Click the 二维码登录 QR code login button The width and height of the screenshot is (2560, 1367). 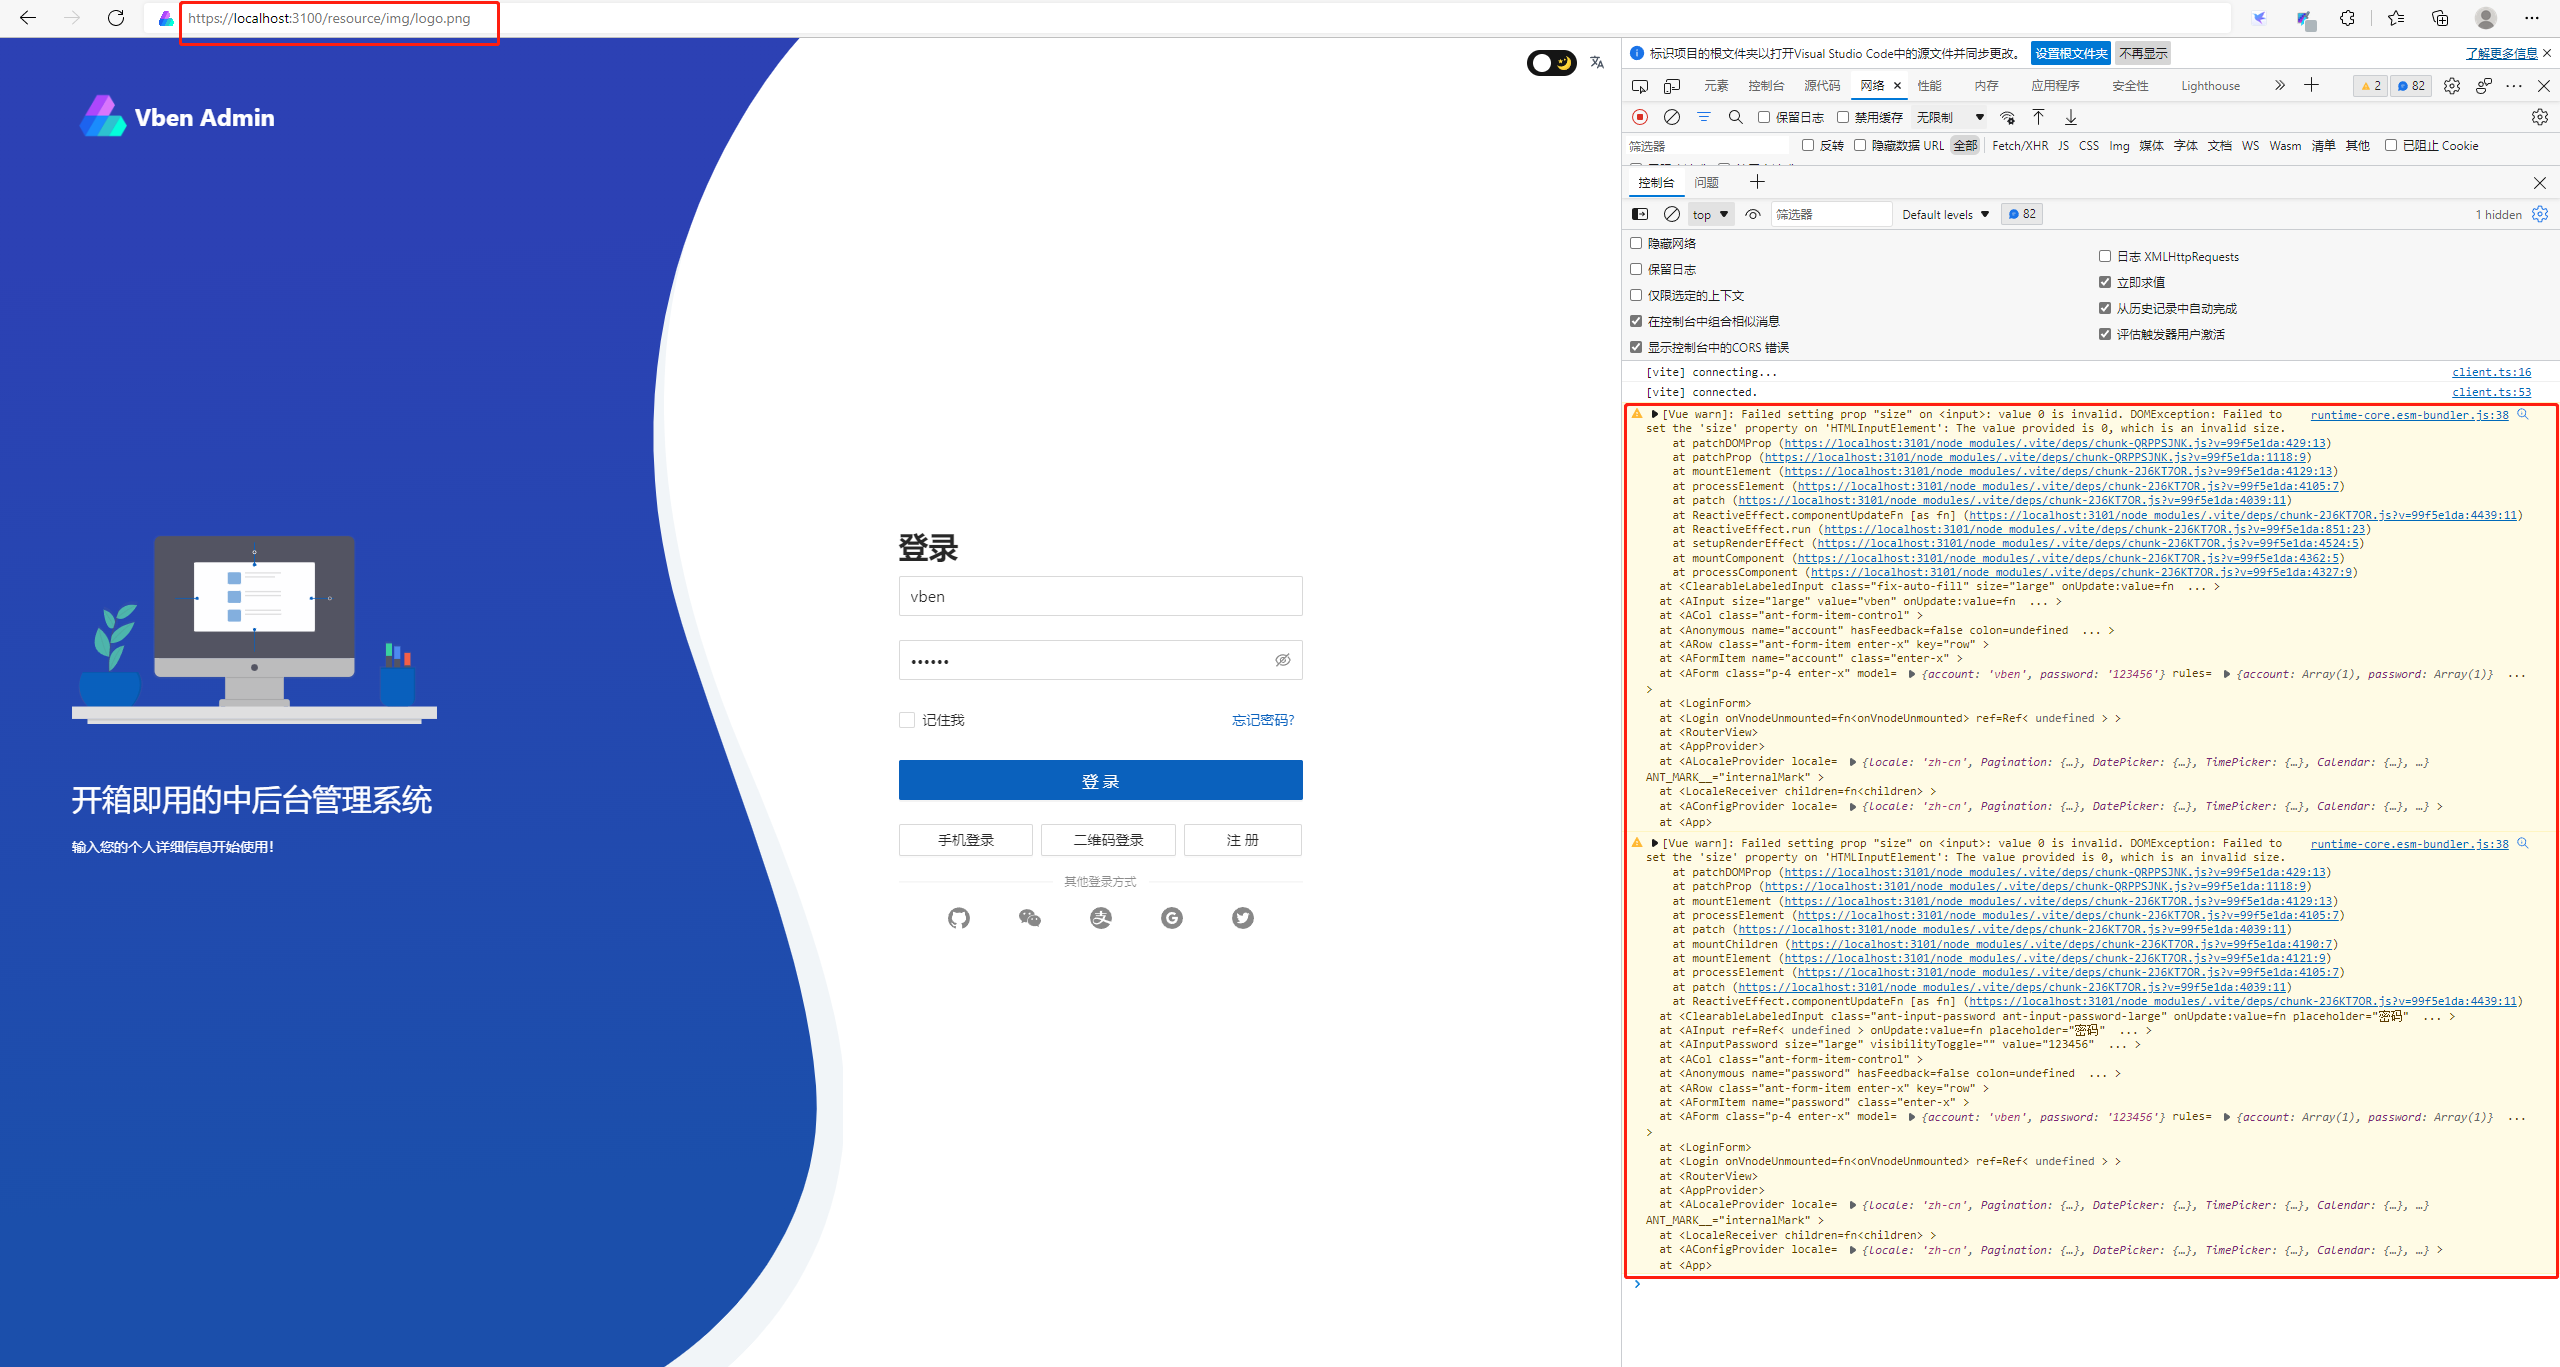[1108, 840]
